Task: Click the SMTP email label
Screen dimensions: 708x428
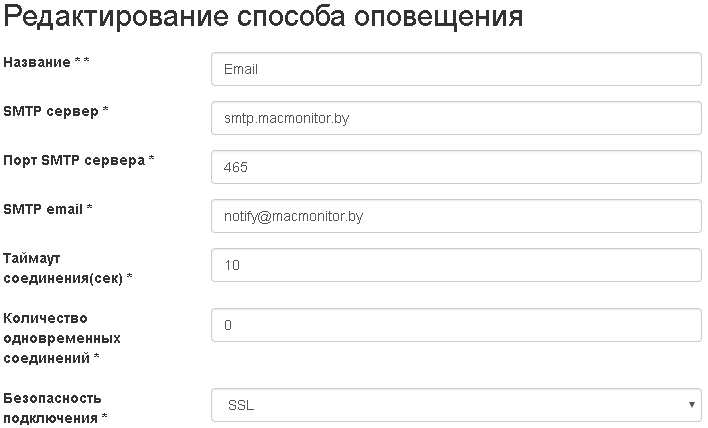Action: tap(43, 209)
